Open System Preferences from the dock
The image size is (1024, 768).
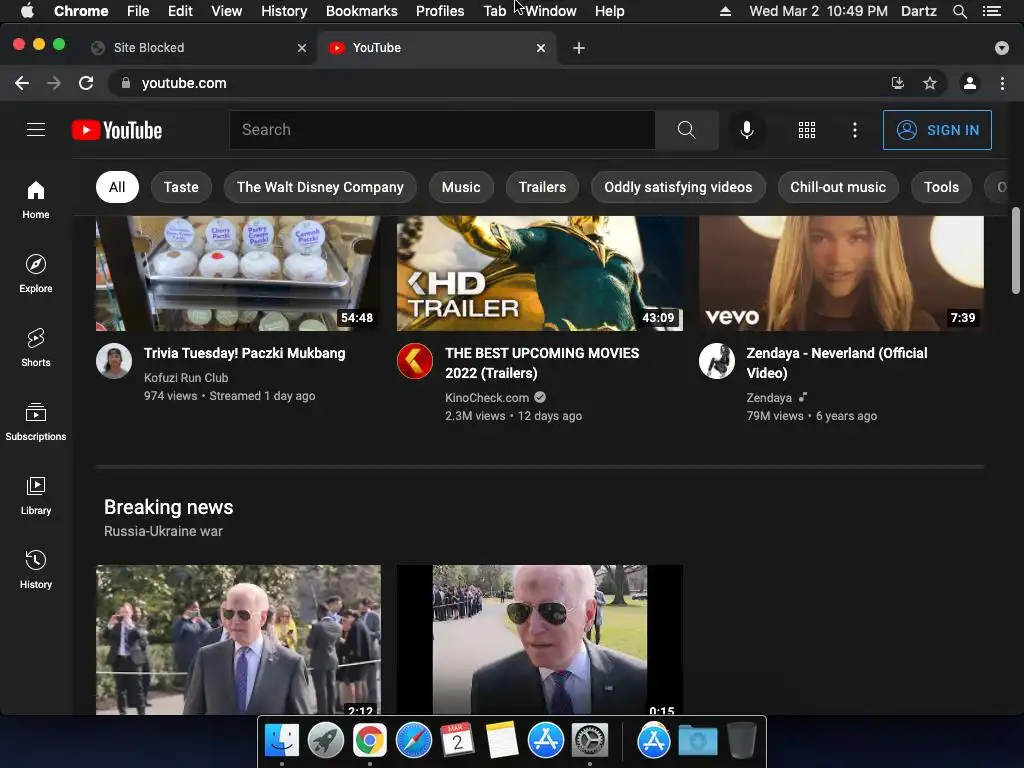click(590, 741)
